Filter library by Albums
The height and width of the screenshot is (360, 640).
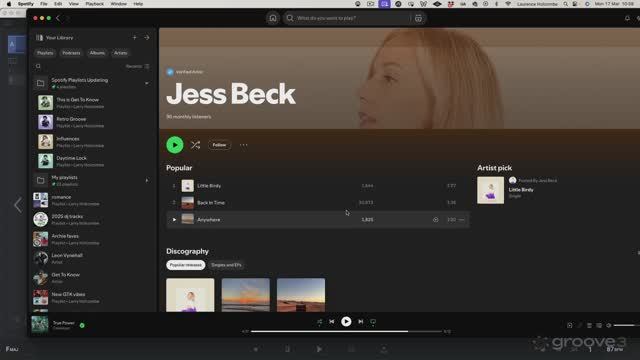click(x=97, y=53)
